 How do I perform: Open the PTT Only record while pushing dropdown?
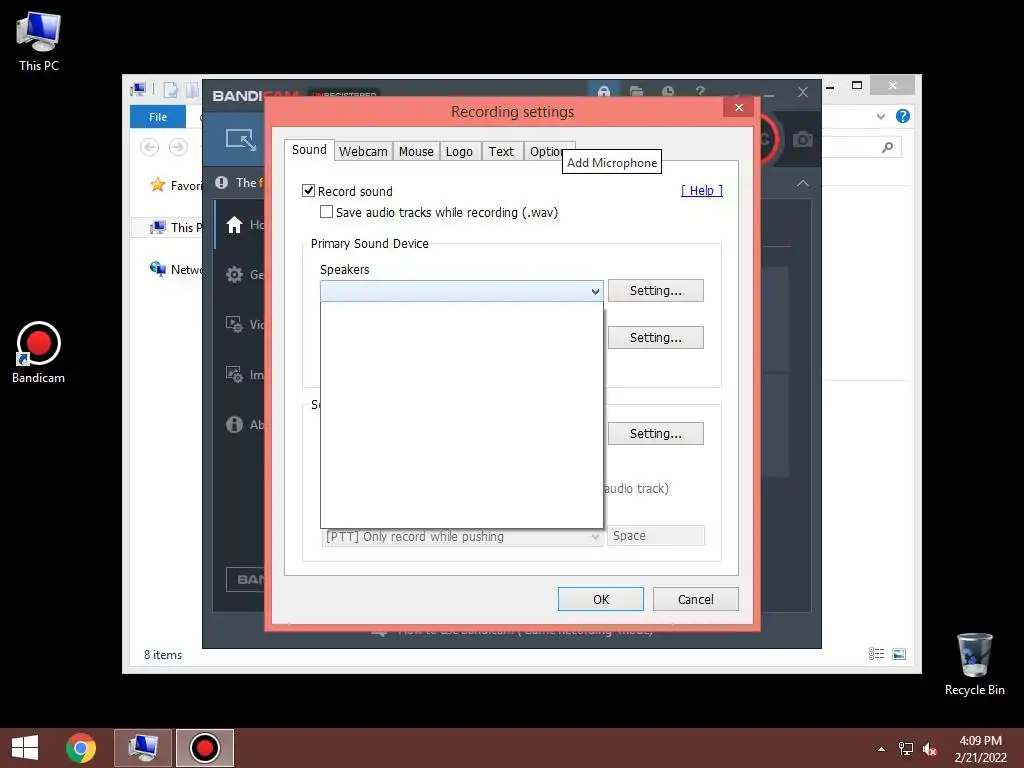[461, 536]
